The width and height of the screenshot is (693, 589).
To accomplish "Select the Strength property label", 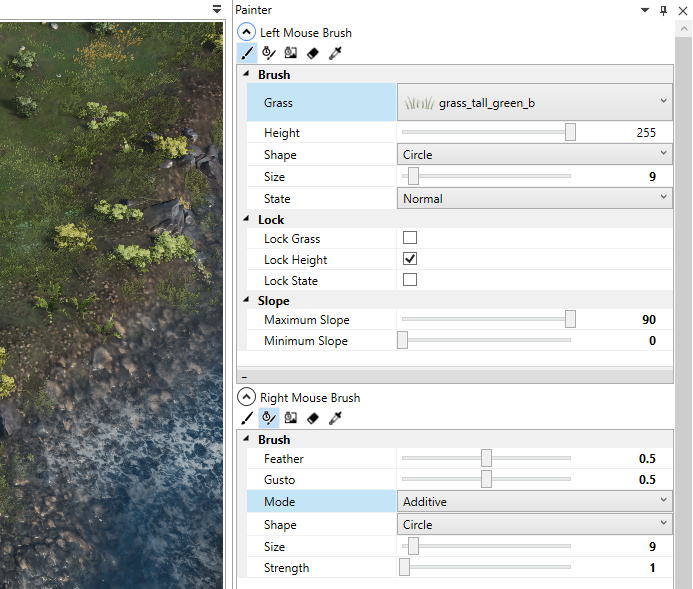I will tap(286, 568).
